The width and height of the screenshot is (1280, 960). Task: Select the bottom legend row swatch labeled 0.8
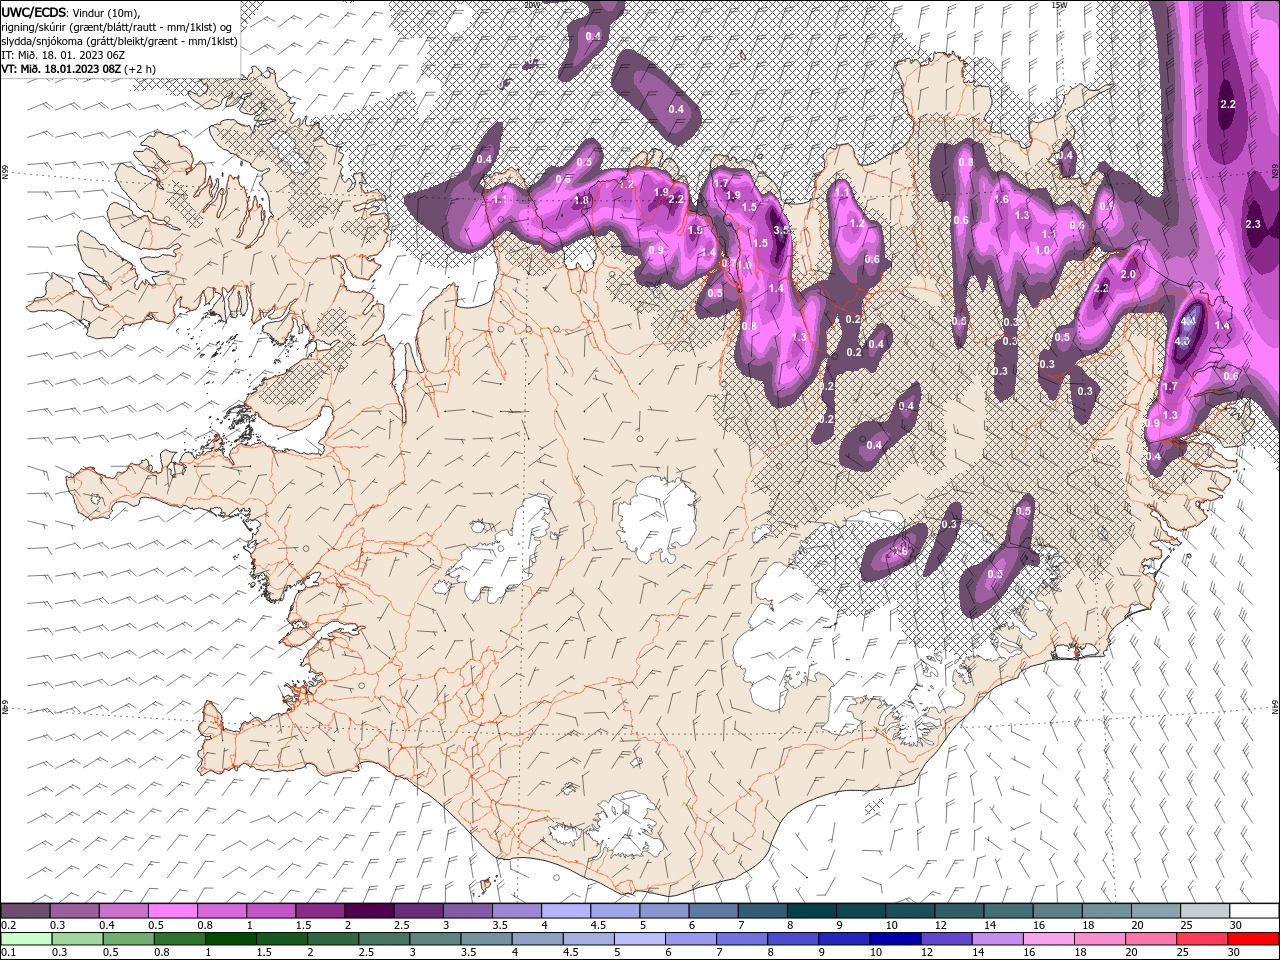(179, 938)
